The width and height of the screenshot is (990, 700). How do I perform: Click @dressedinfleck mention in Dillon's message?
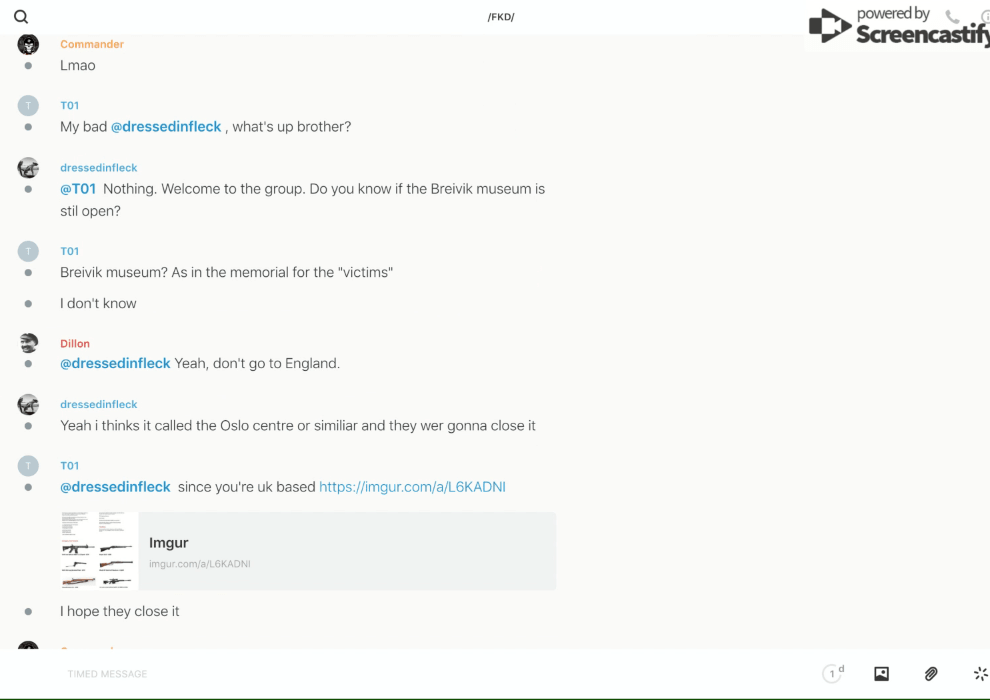[x=115, y=363]
